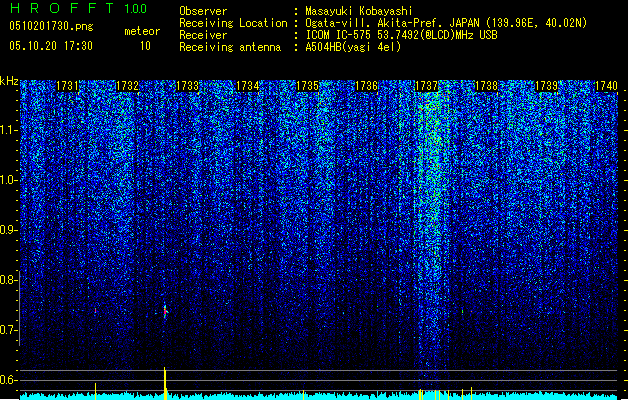The height and width of the screenshot is (400, 629).
Task: Click the tallest yellow spike in power plot
Action: tap(165, 383)
